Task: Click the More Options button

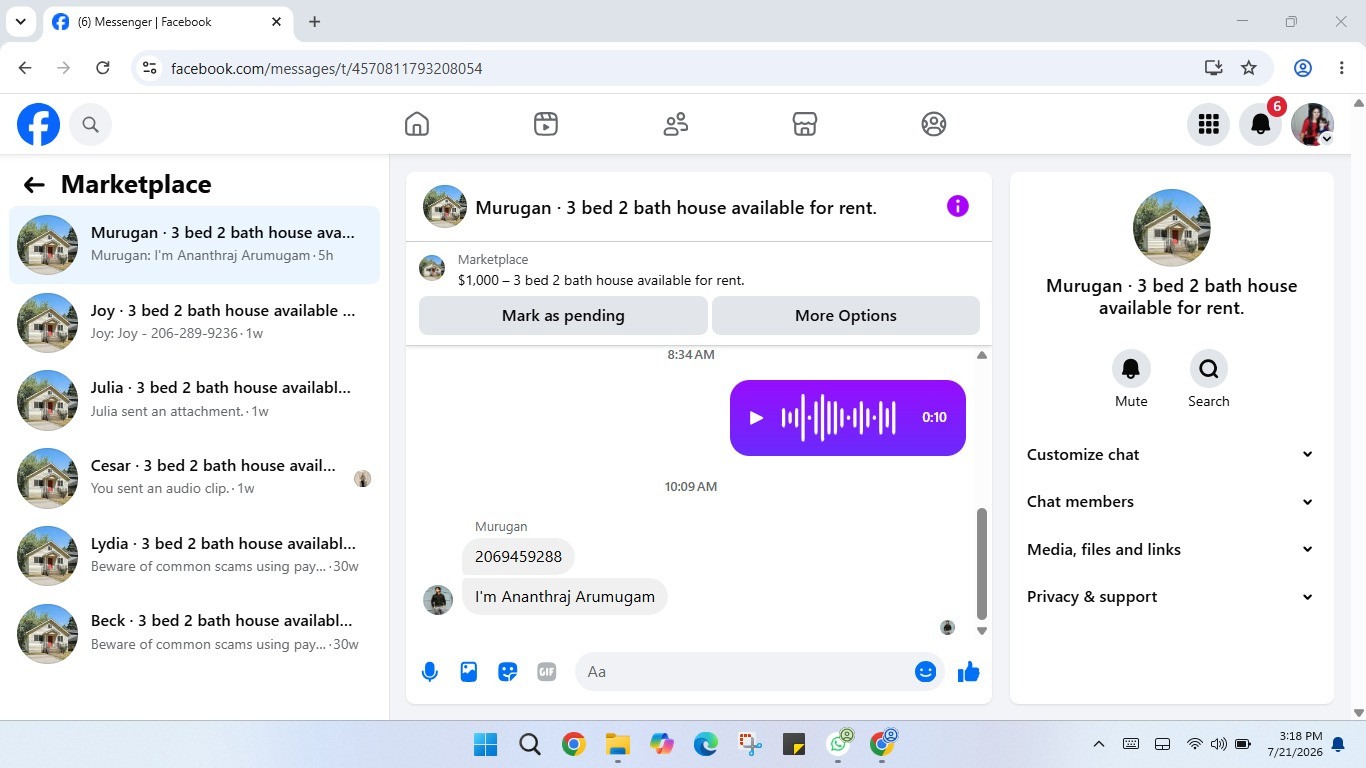Action: click(846, 315)
